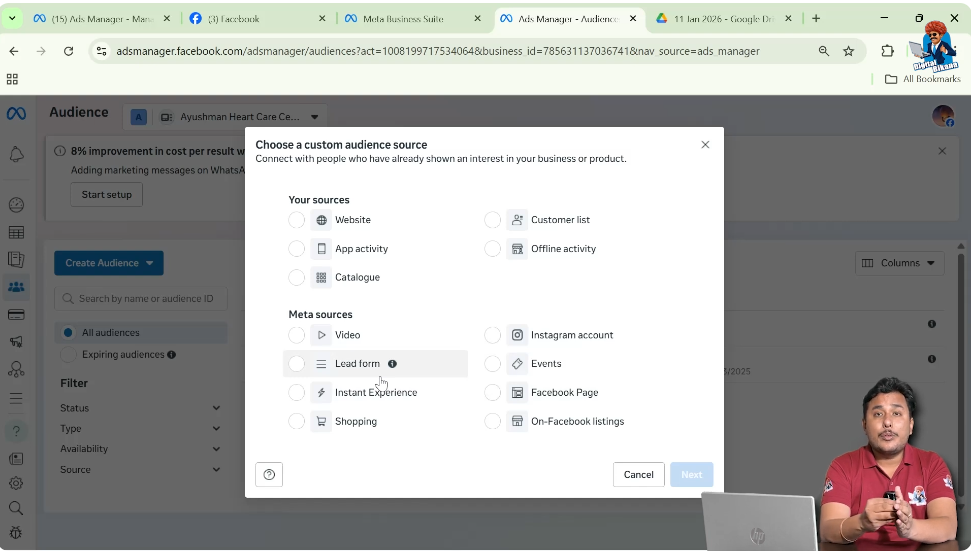The width and height of the screenshot is (971, 551).
Task: Open the Columns dropdown
Action: tap(900, 263)
